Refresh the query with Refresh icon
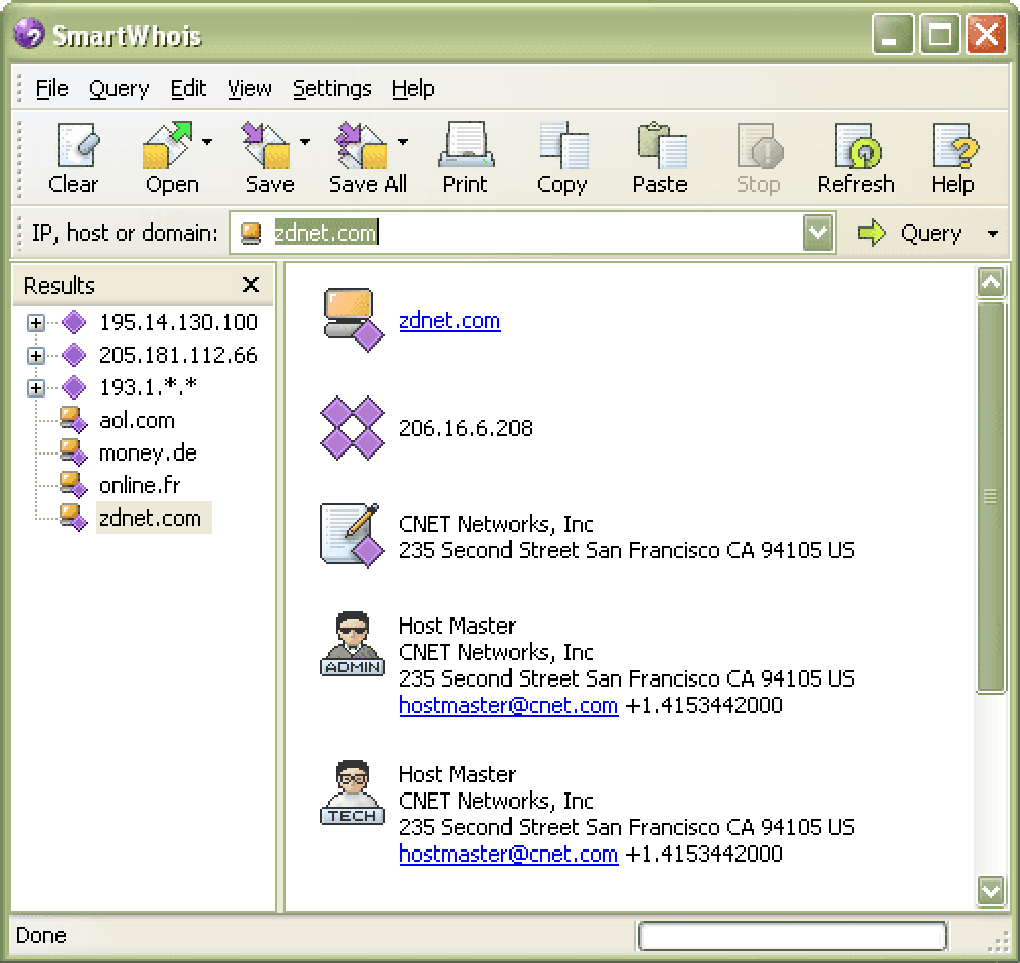 857,146
